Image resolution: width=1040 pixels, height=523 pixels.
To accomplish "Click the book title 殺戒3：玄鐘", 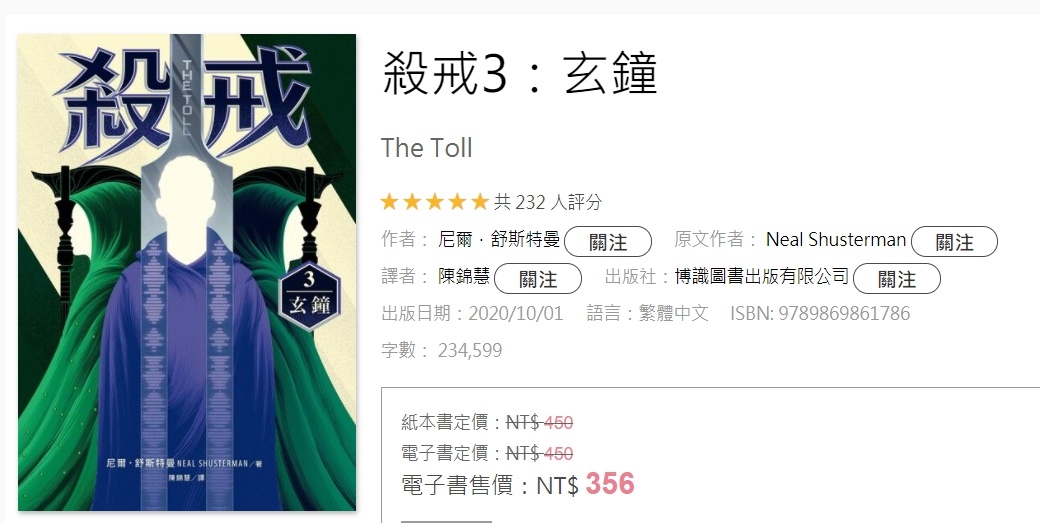I will pos(519,73).
